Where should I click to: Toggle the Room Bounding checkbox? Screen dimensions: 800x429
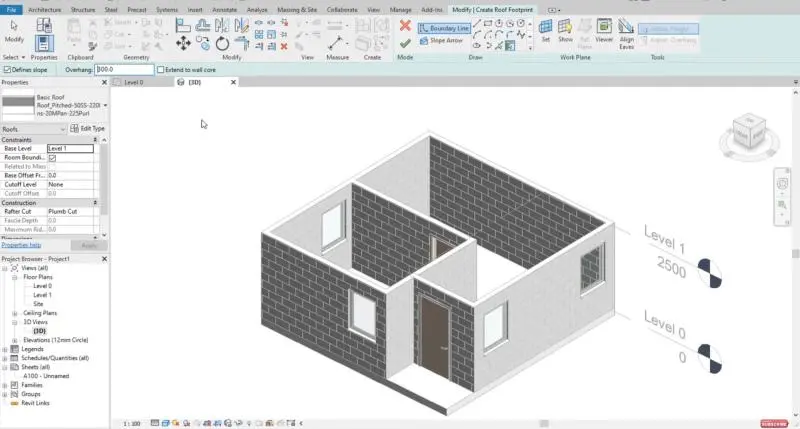pyautogui.click(x=52, y=158)
